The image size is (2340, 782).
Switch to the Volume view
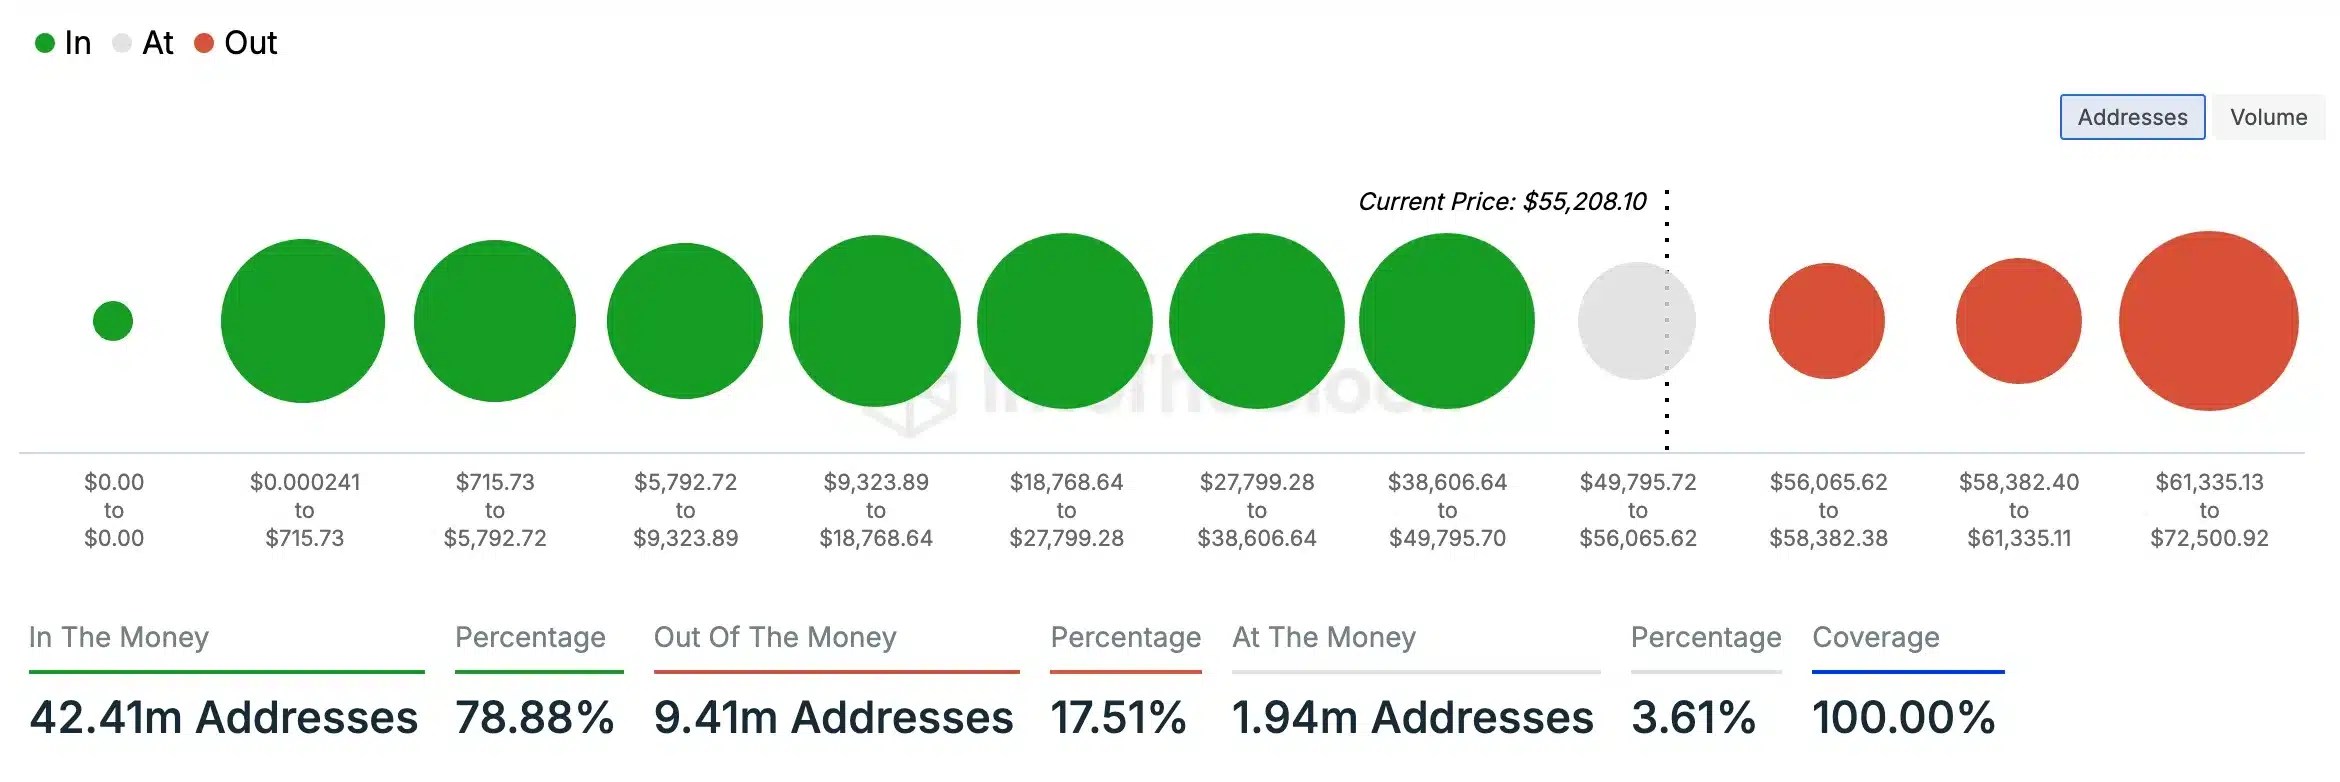pos(2268,117)
